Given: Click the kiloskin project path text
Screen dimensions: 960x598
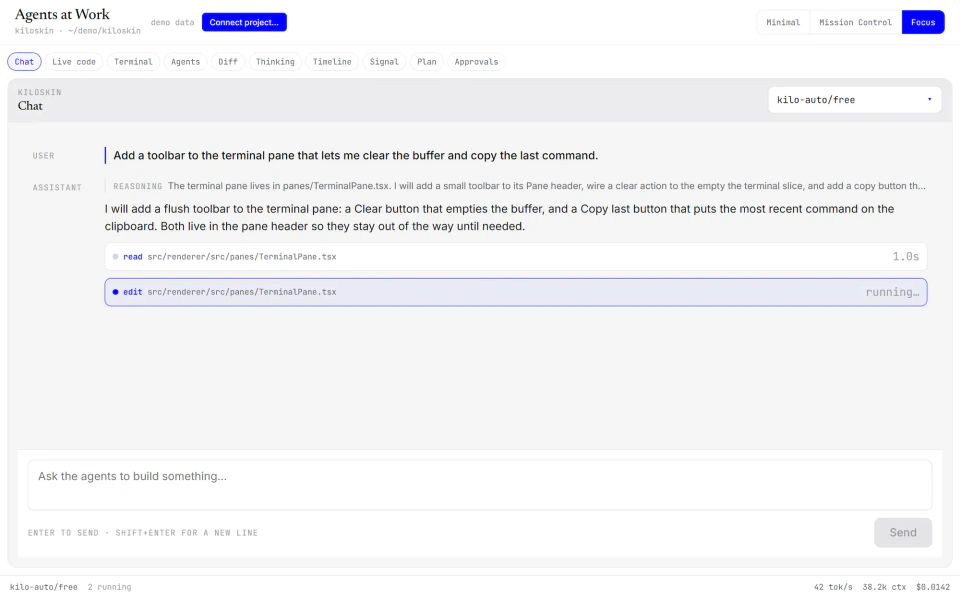Looking at the screenshot, I should pyautogui.click(x=78, y=31).
